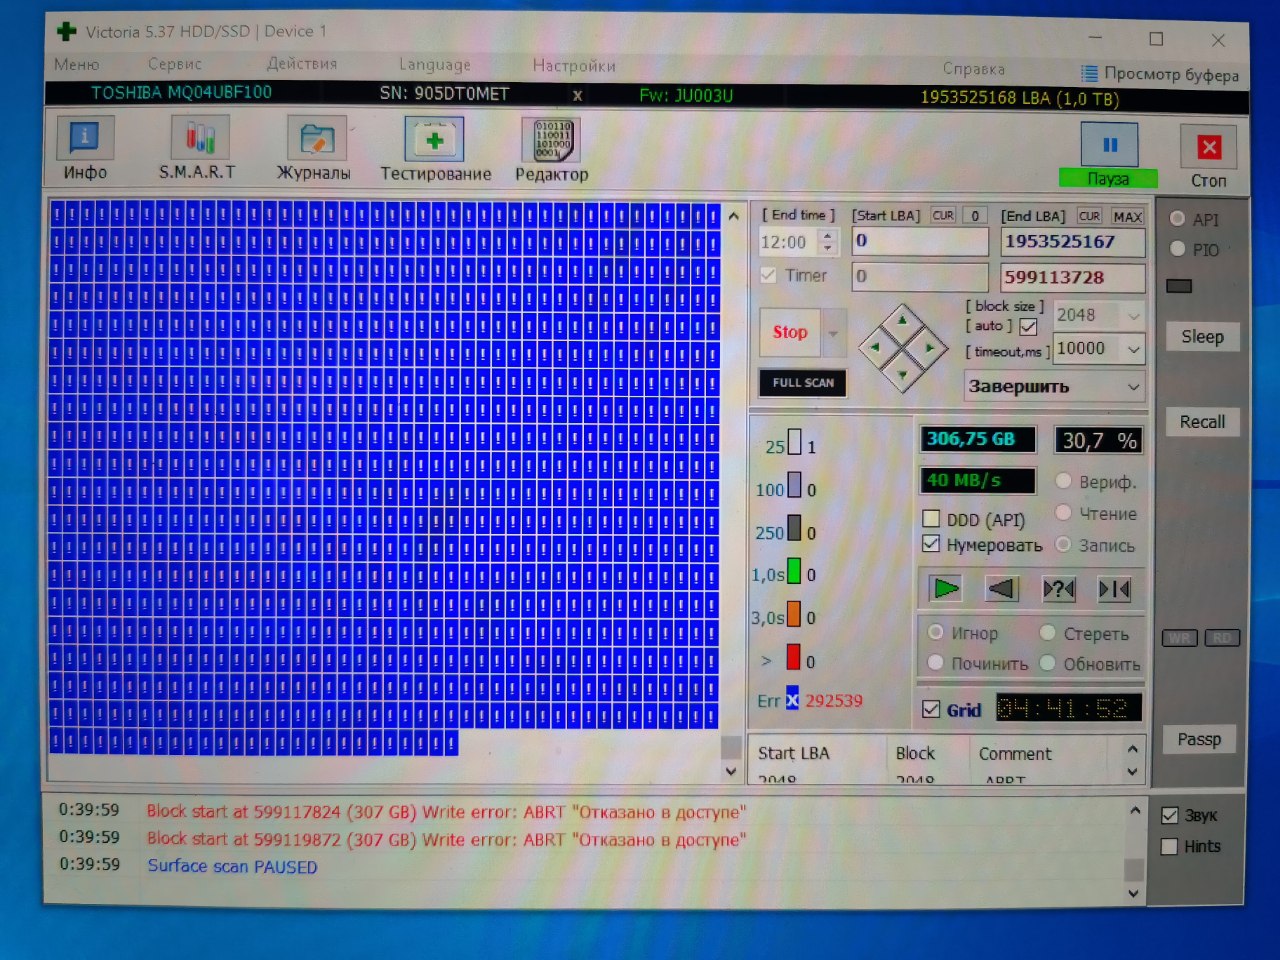This screenshot has width=1280, height=960.
Task: Click the butterfly seek button
Action: tap(1114, 589)
